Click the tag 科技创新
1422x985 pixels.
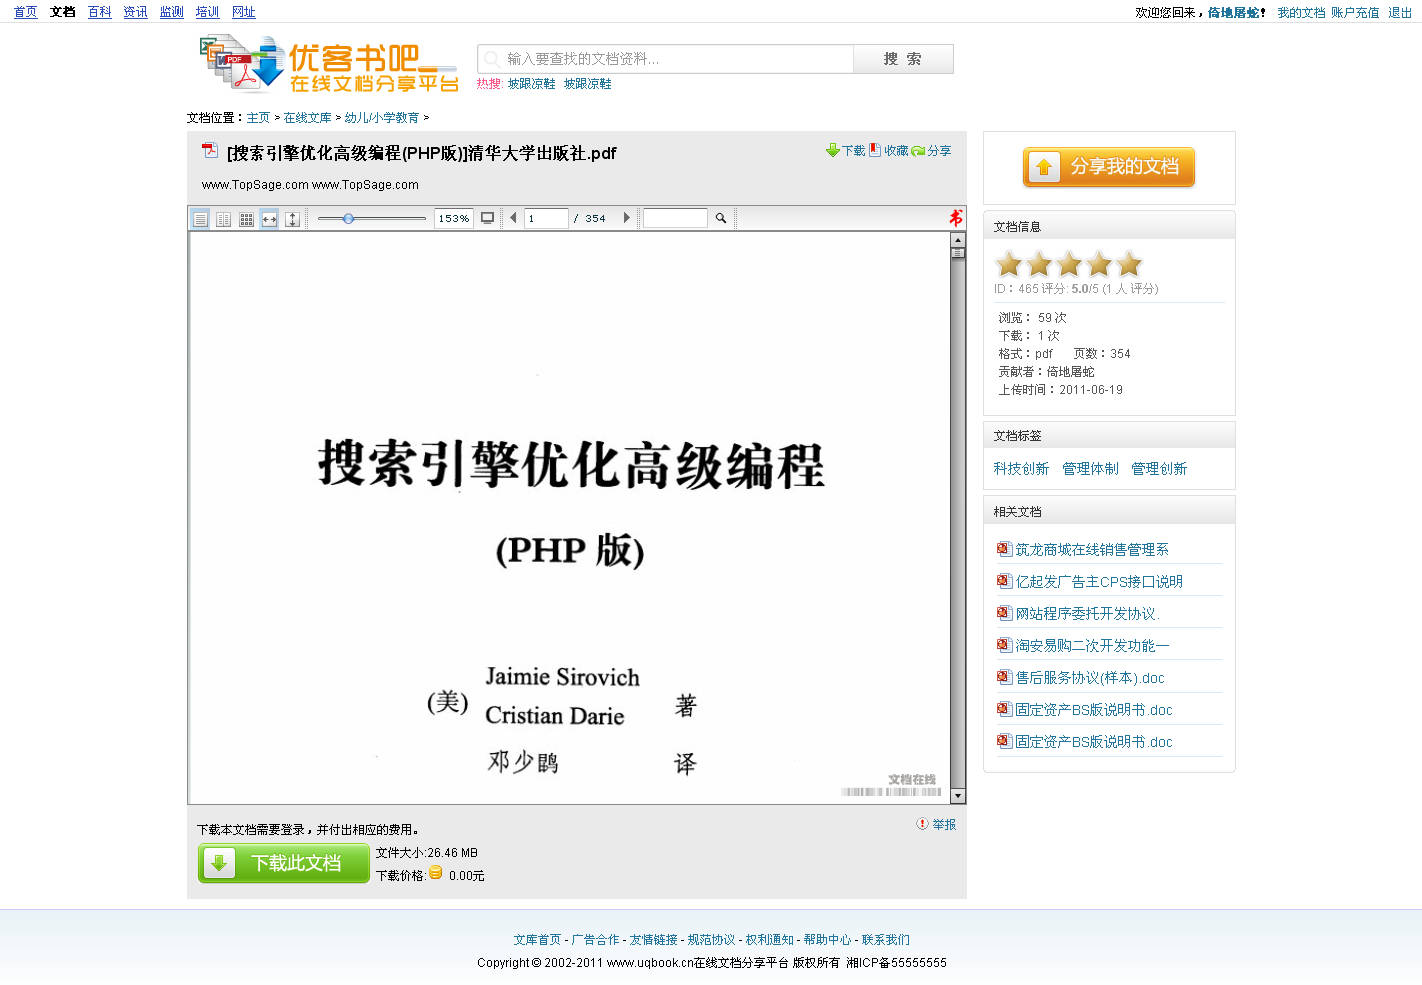(1021, 469)
